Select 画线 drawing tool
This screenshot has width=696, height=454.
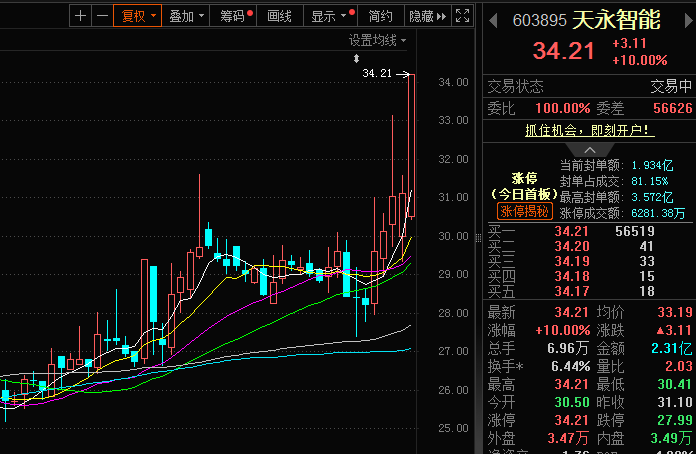(x=280, y=16)
